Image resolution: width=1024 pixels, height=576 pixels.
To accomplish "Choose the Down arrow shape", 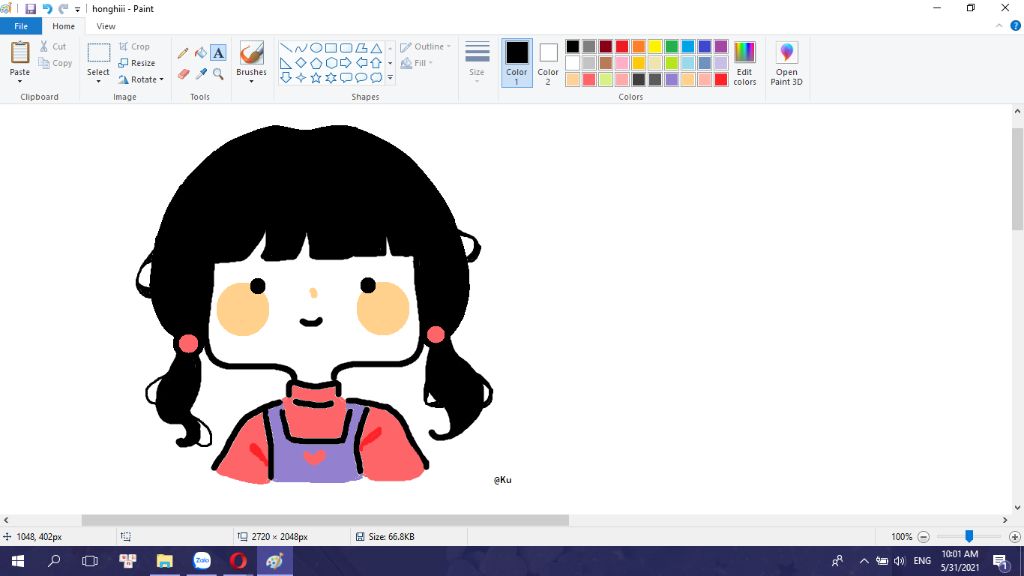I will click(285, 78).
